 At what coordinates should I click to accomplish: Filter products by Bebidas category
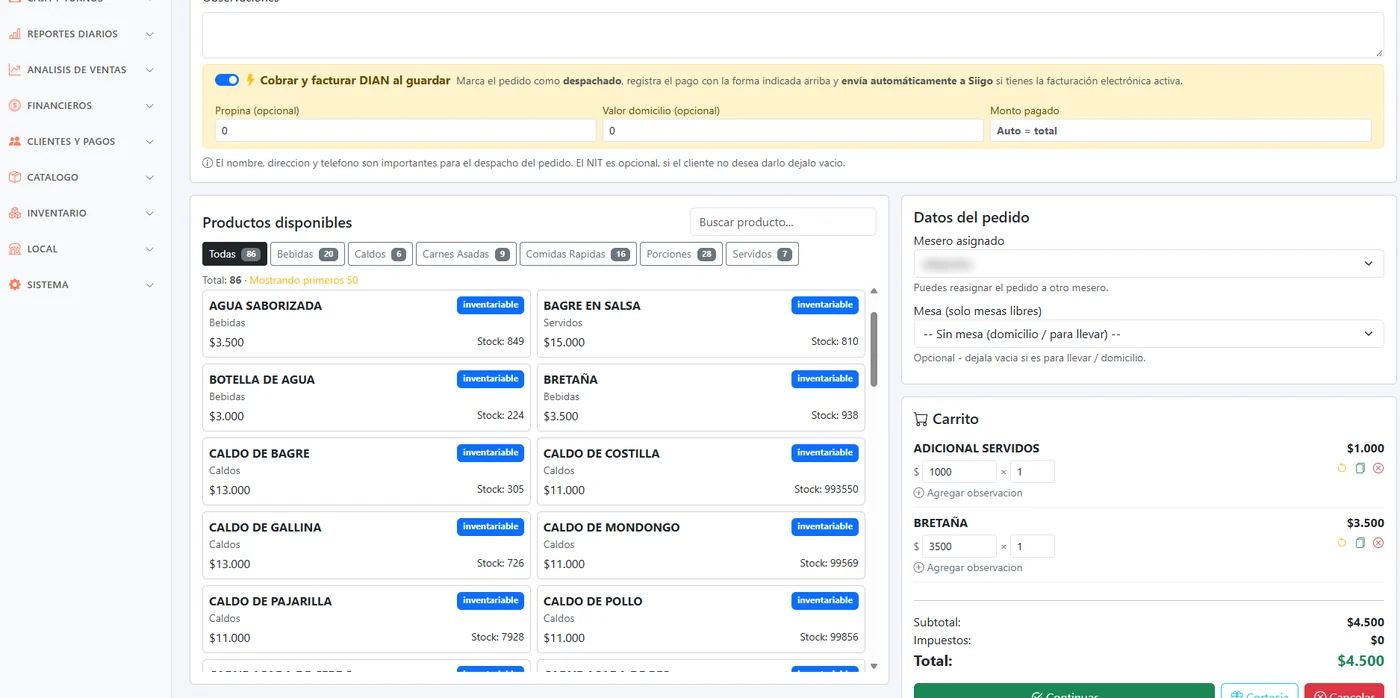click(x=308, y=254)
